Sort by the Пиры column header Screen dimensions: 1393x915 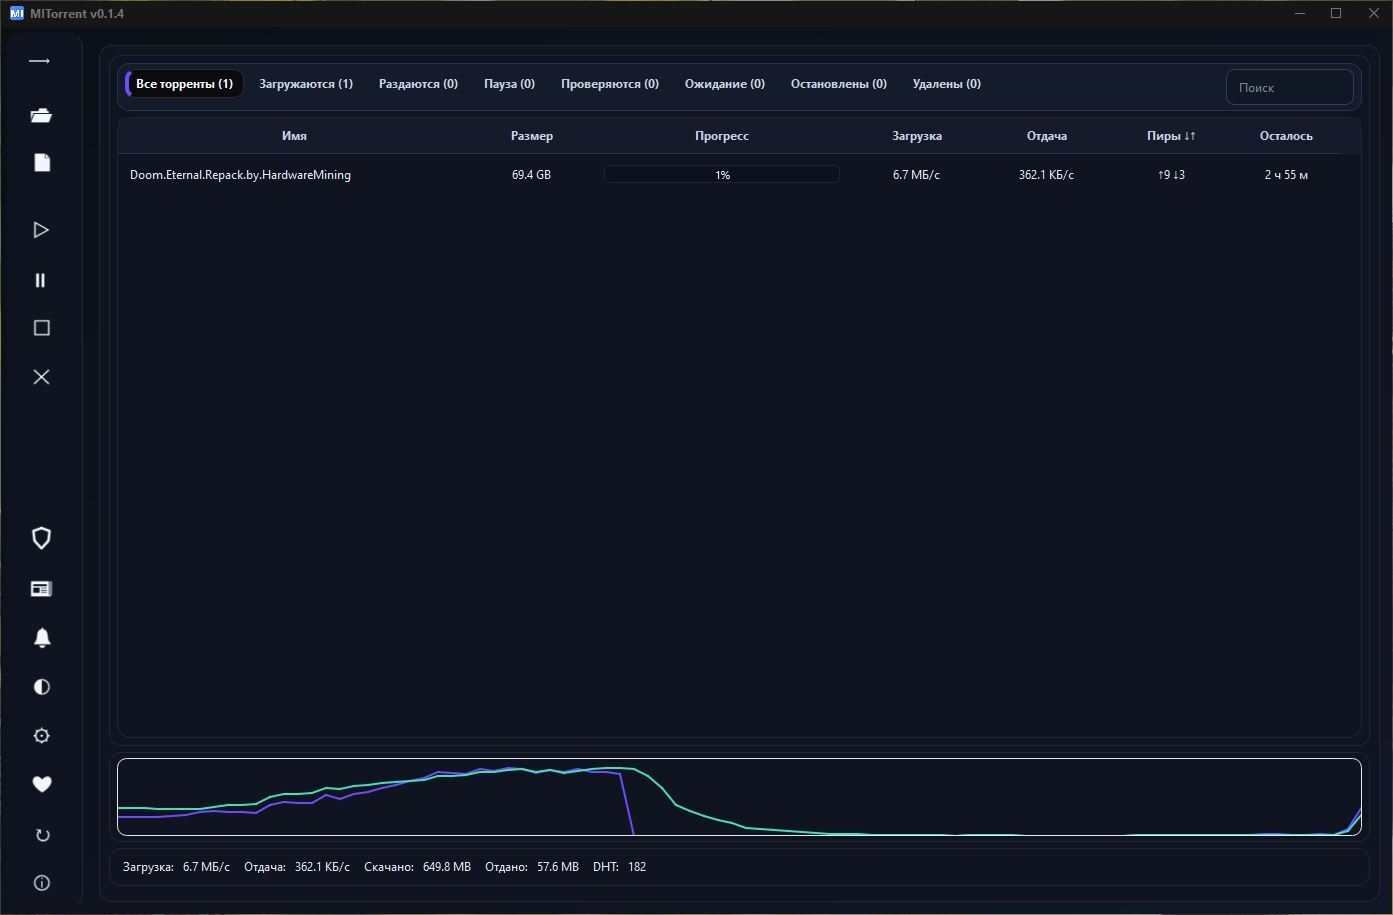point(1170,136)
